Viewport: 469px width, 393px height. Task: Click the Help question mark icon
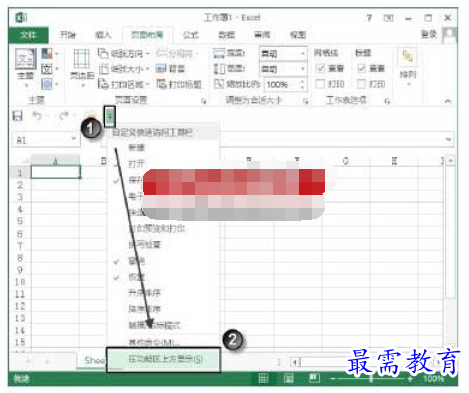coord(369,18)
